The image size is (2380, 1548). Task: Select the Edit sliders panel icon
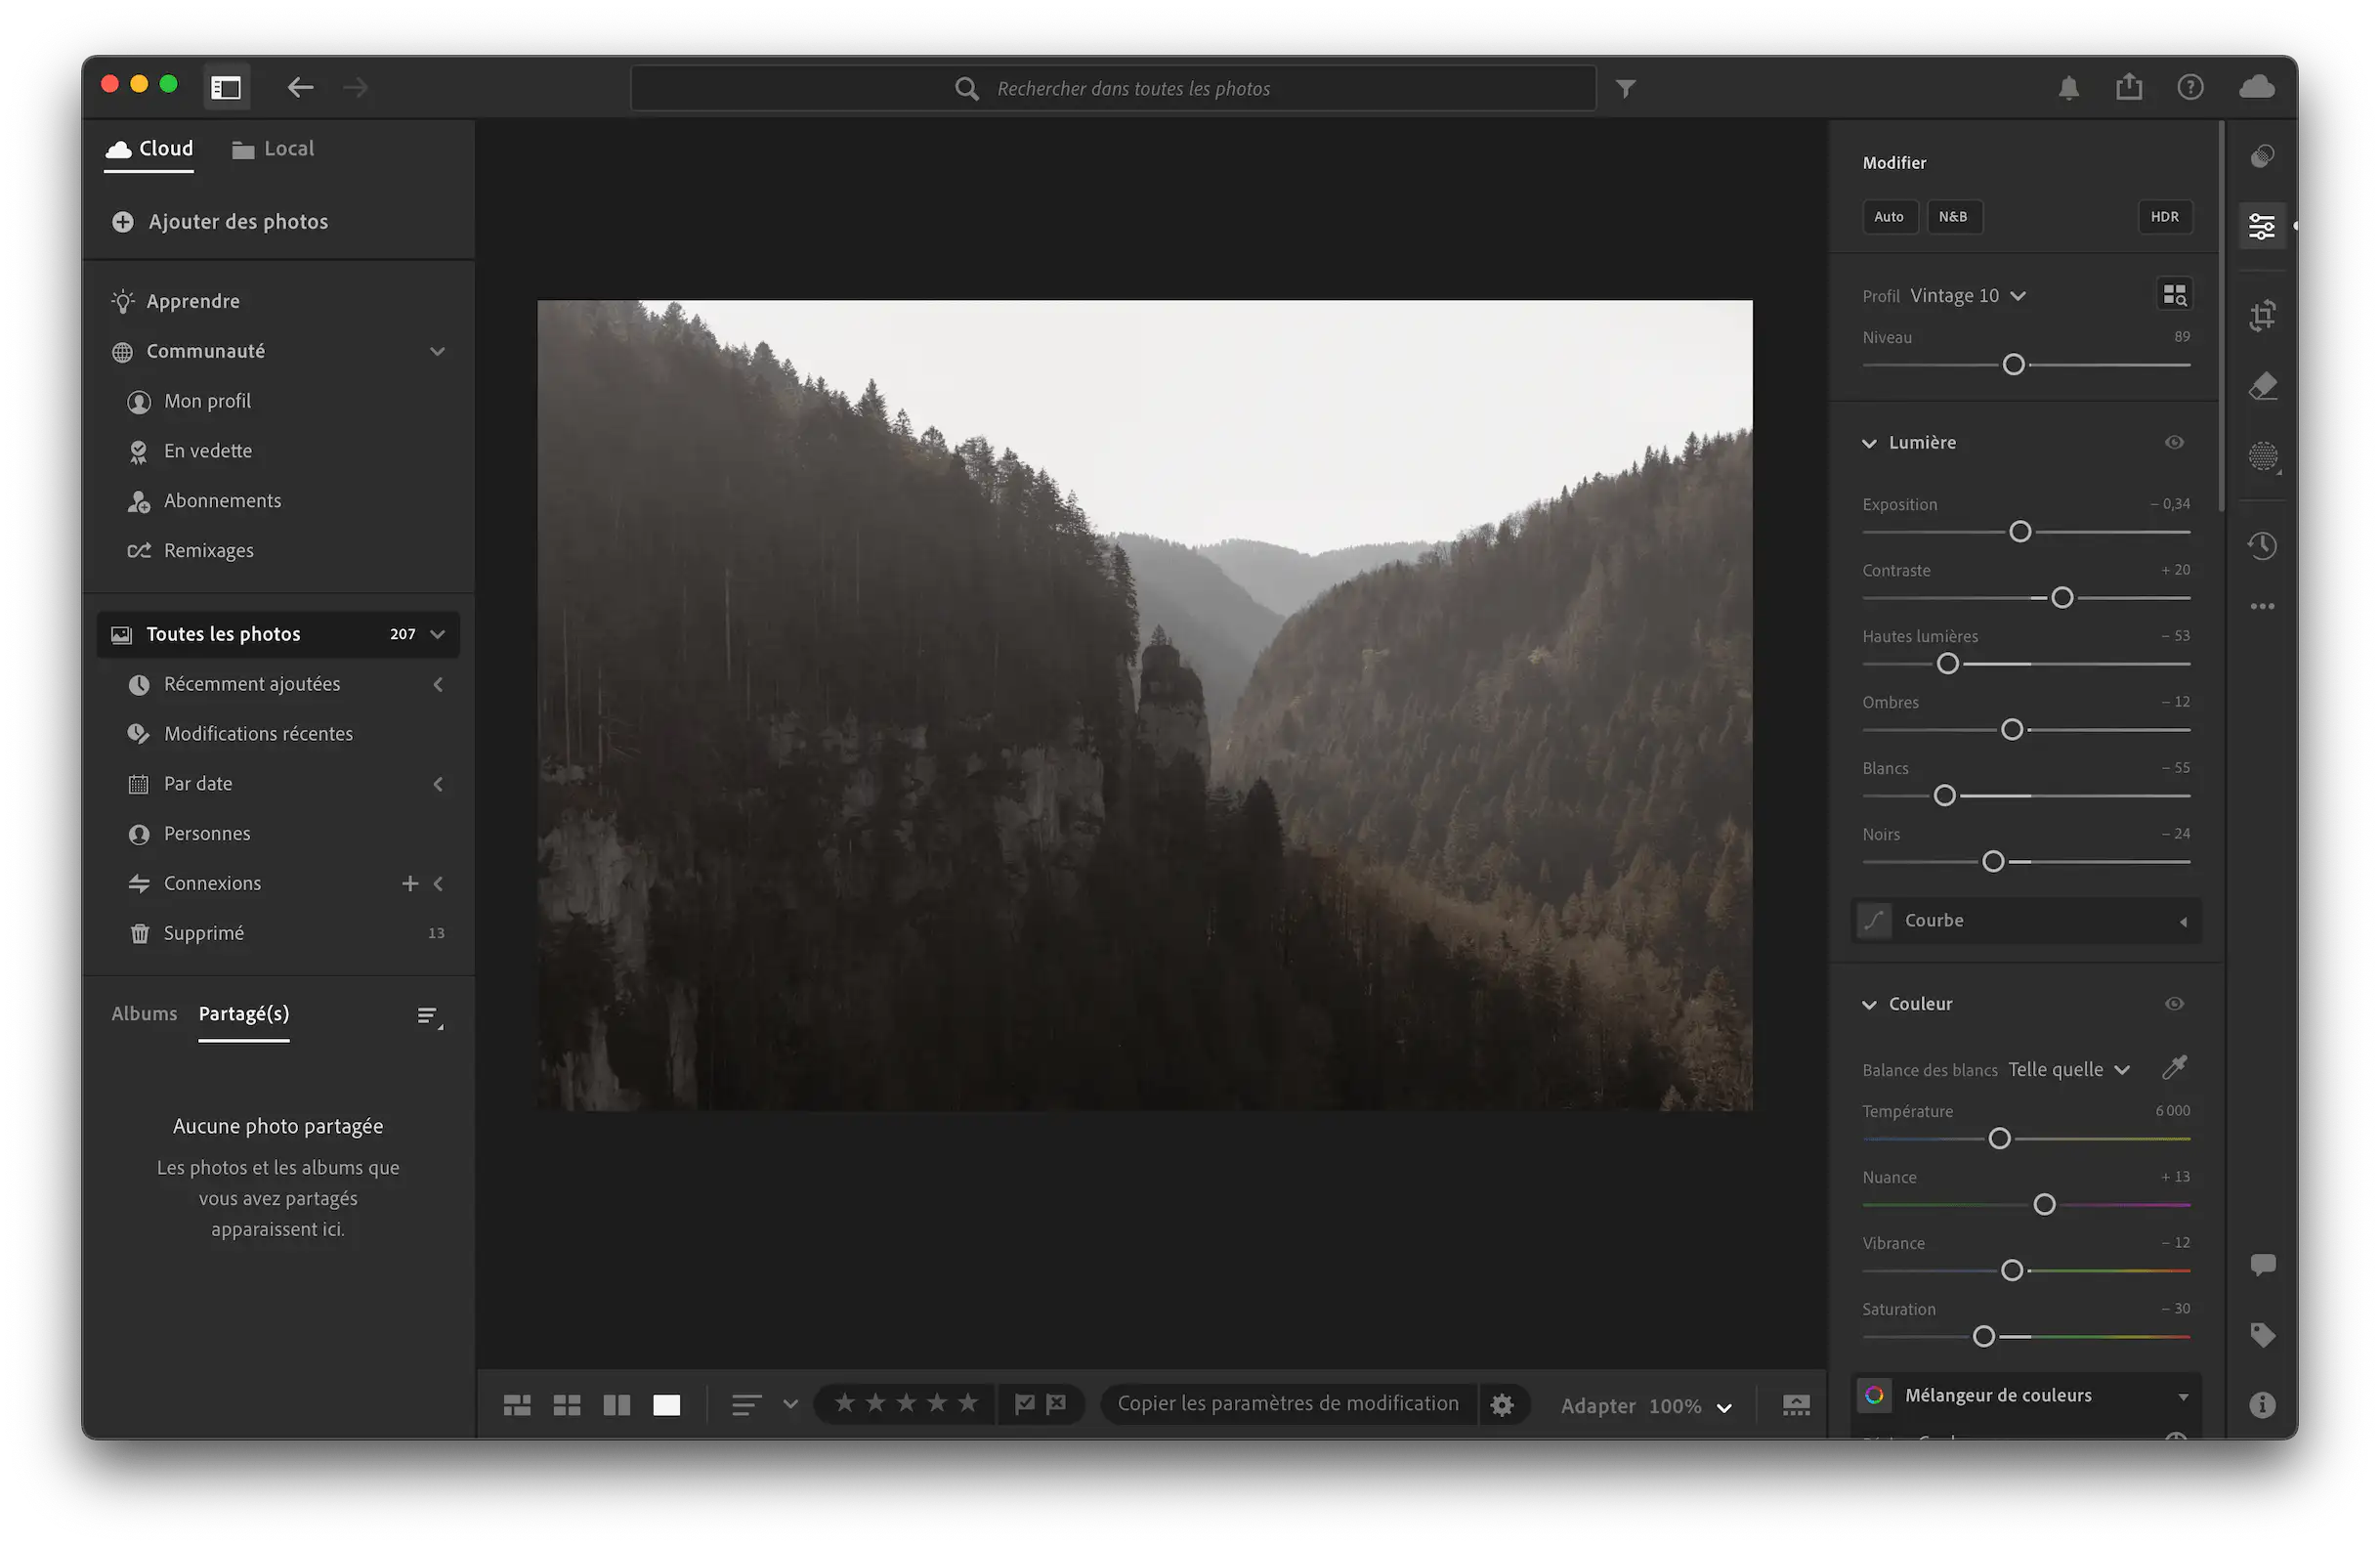(2261, 226)
